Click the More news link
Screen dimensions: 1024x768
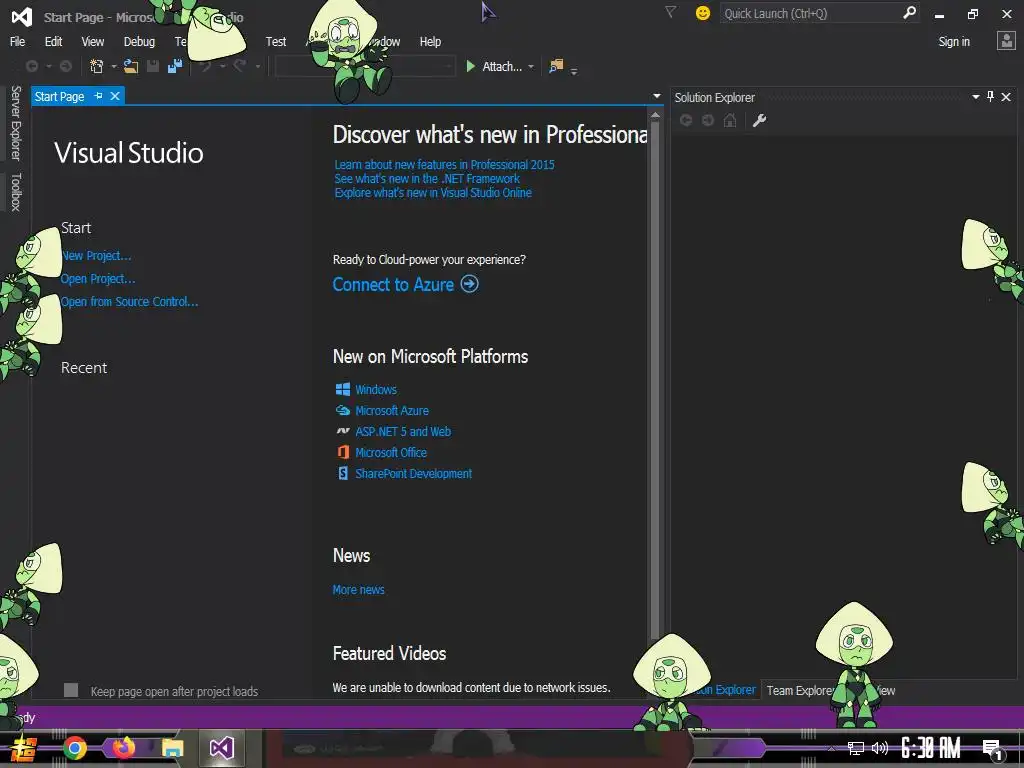point(359,590)
